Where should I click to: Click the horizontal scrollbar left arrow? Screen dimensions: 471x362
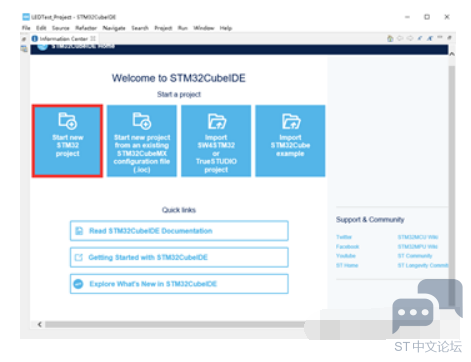[x=40, y=324]
